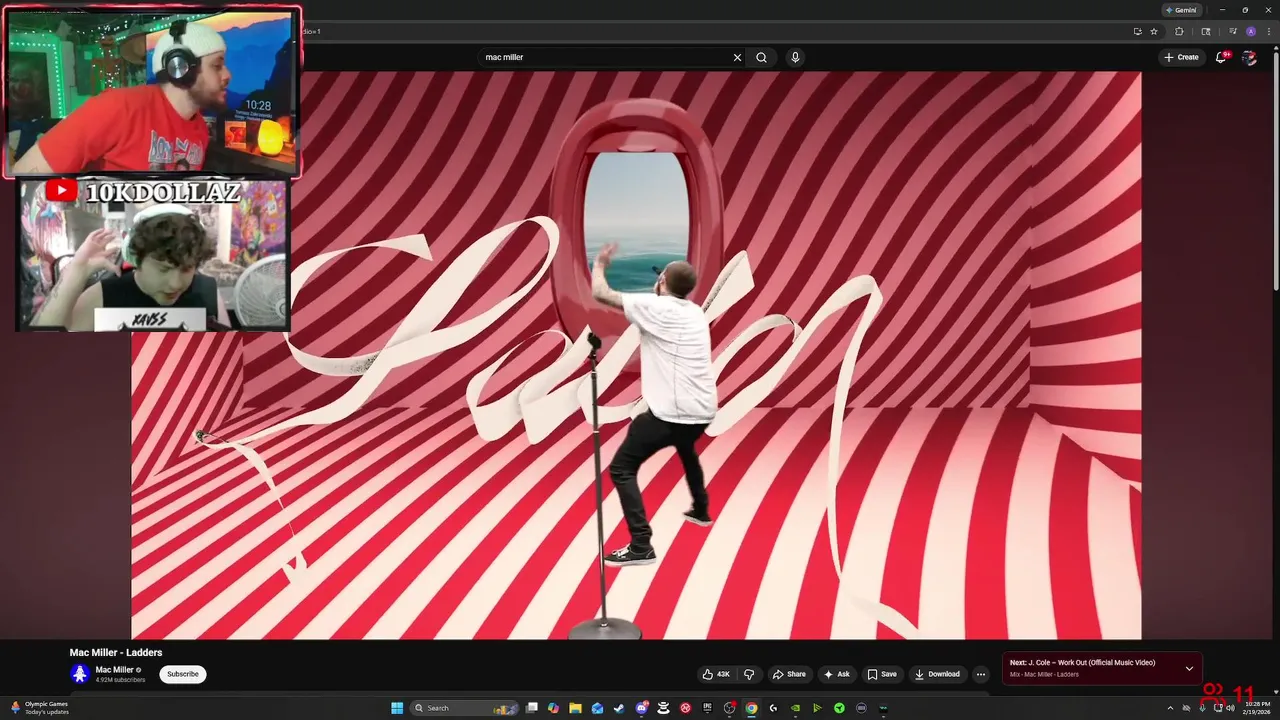Open the YouTube account avatar menu
Screen dimensions: 1280x720
coord(1249,57)
